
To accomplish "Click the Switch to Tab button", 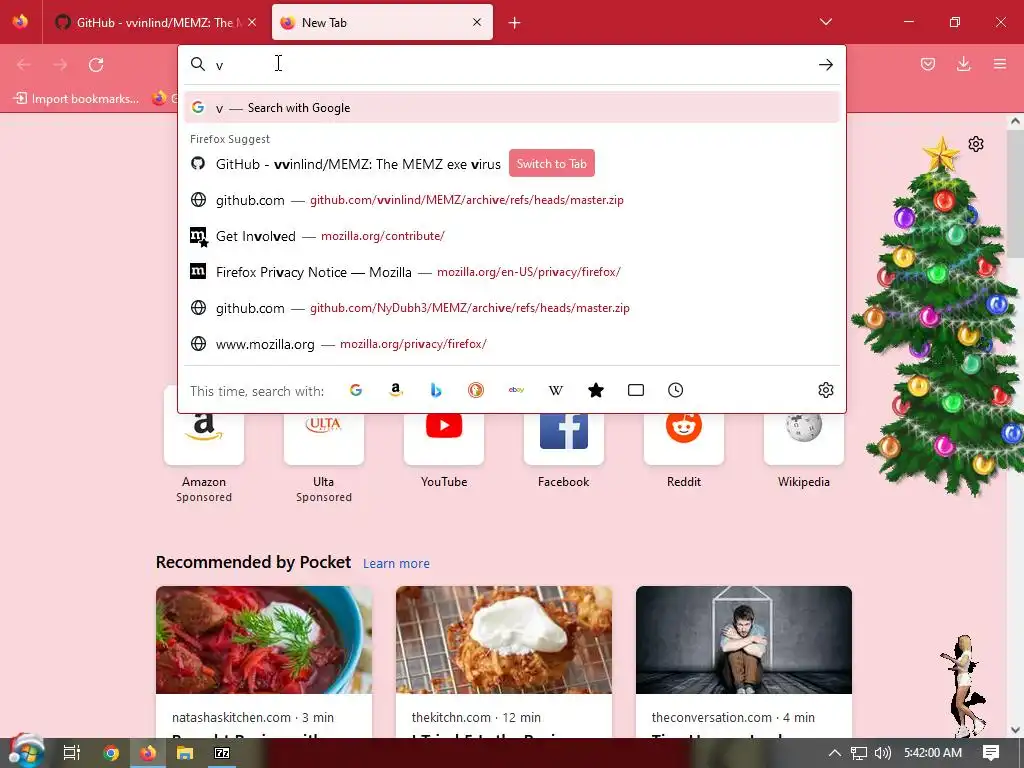I will (552, 164).
